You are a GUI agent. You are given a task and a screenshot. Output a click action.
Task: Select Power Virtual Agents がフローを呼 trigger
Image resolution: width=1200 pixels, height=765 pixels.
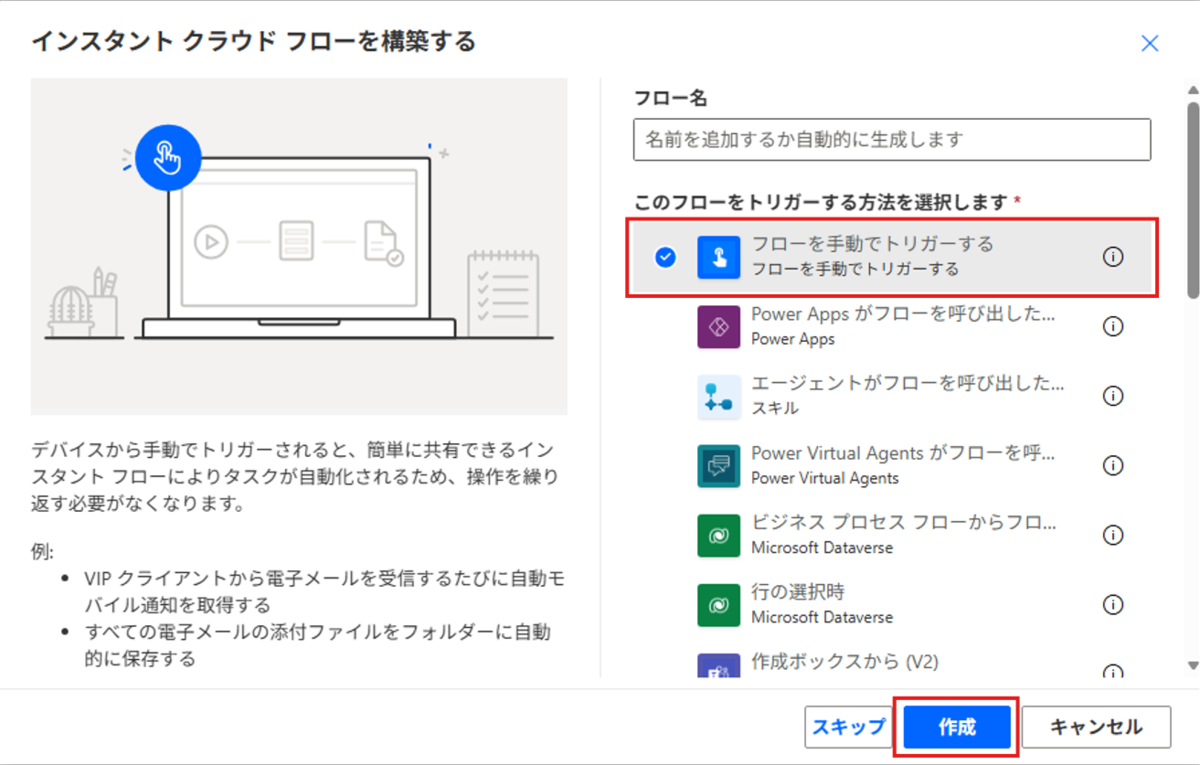pos(893,466)
